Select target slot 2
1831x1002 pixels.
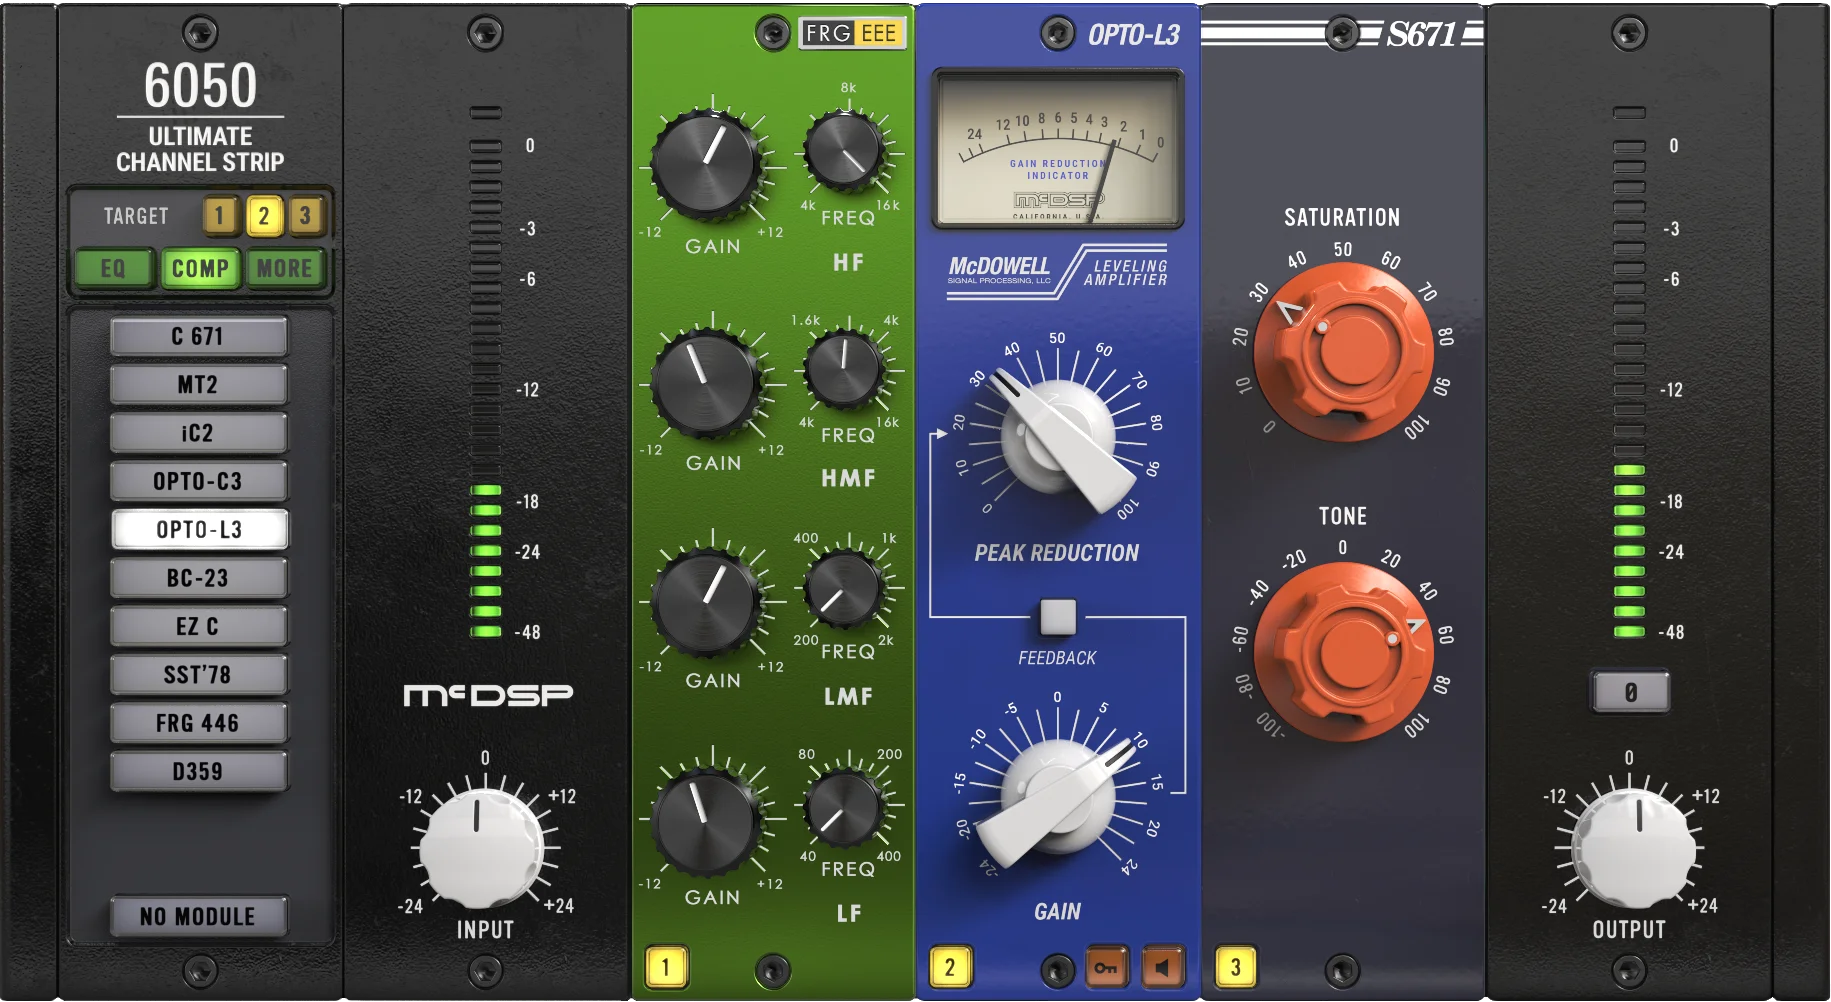264,215
